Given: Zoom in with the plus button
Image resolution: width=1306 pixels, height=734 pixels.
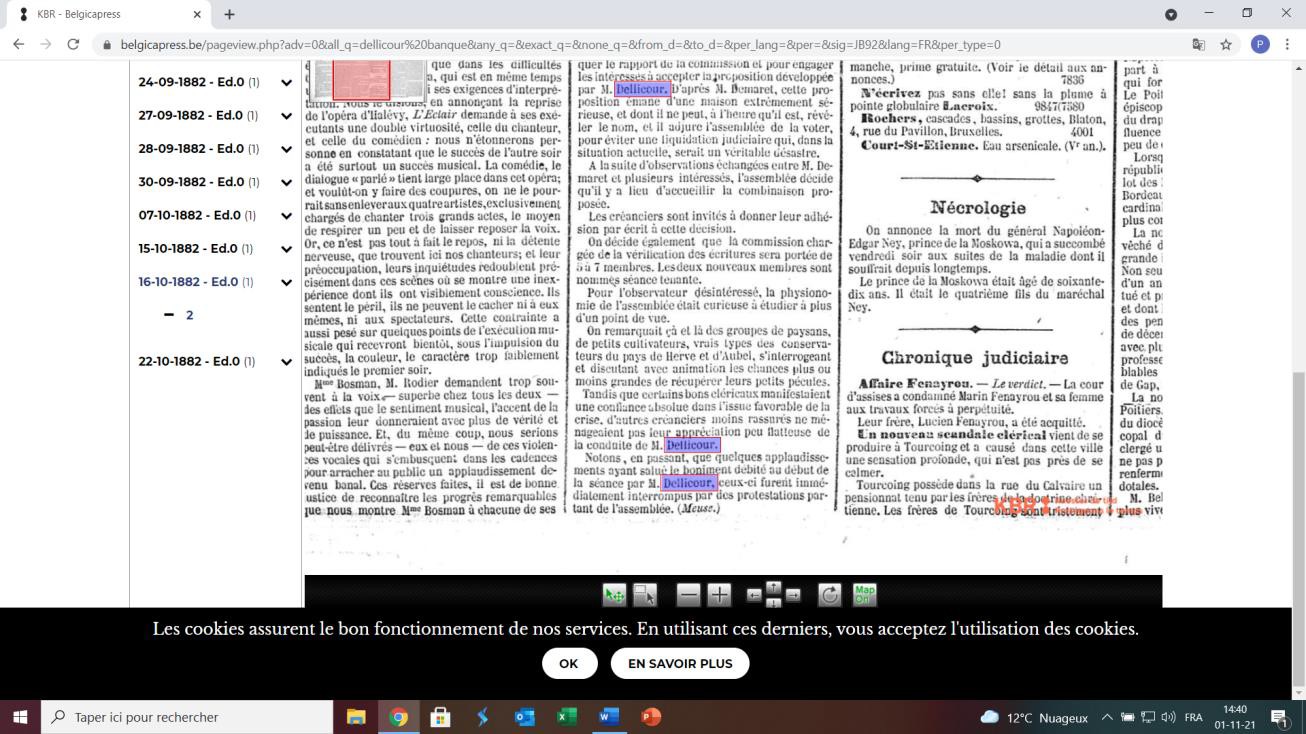Looking at the screenshot, I should (x=719, y=595).
